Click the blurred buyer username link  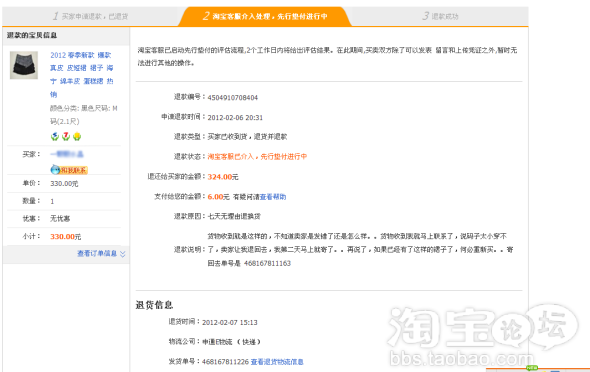pos(67,154)
